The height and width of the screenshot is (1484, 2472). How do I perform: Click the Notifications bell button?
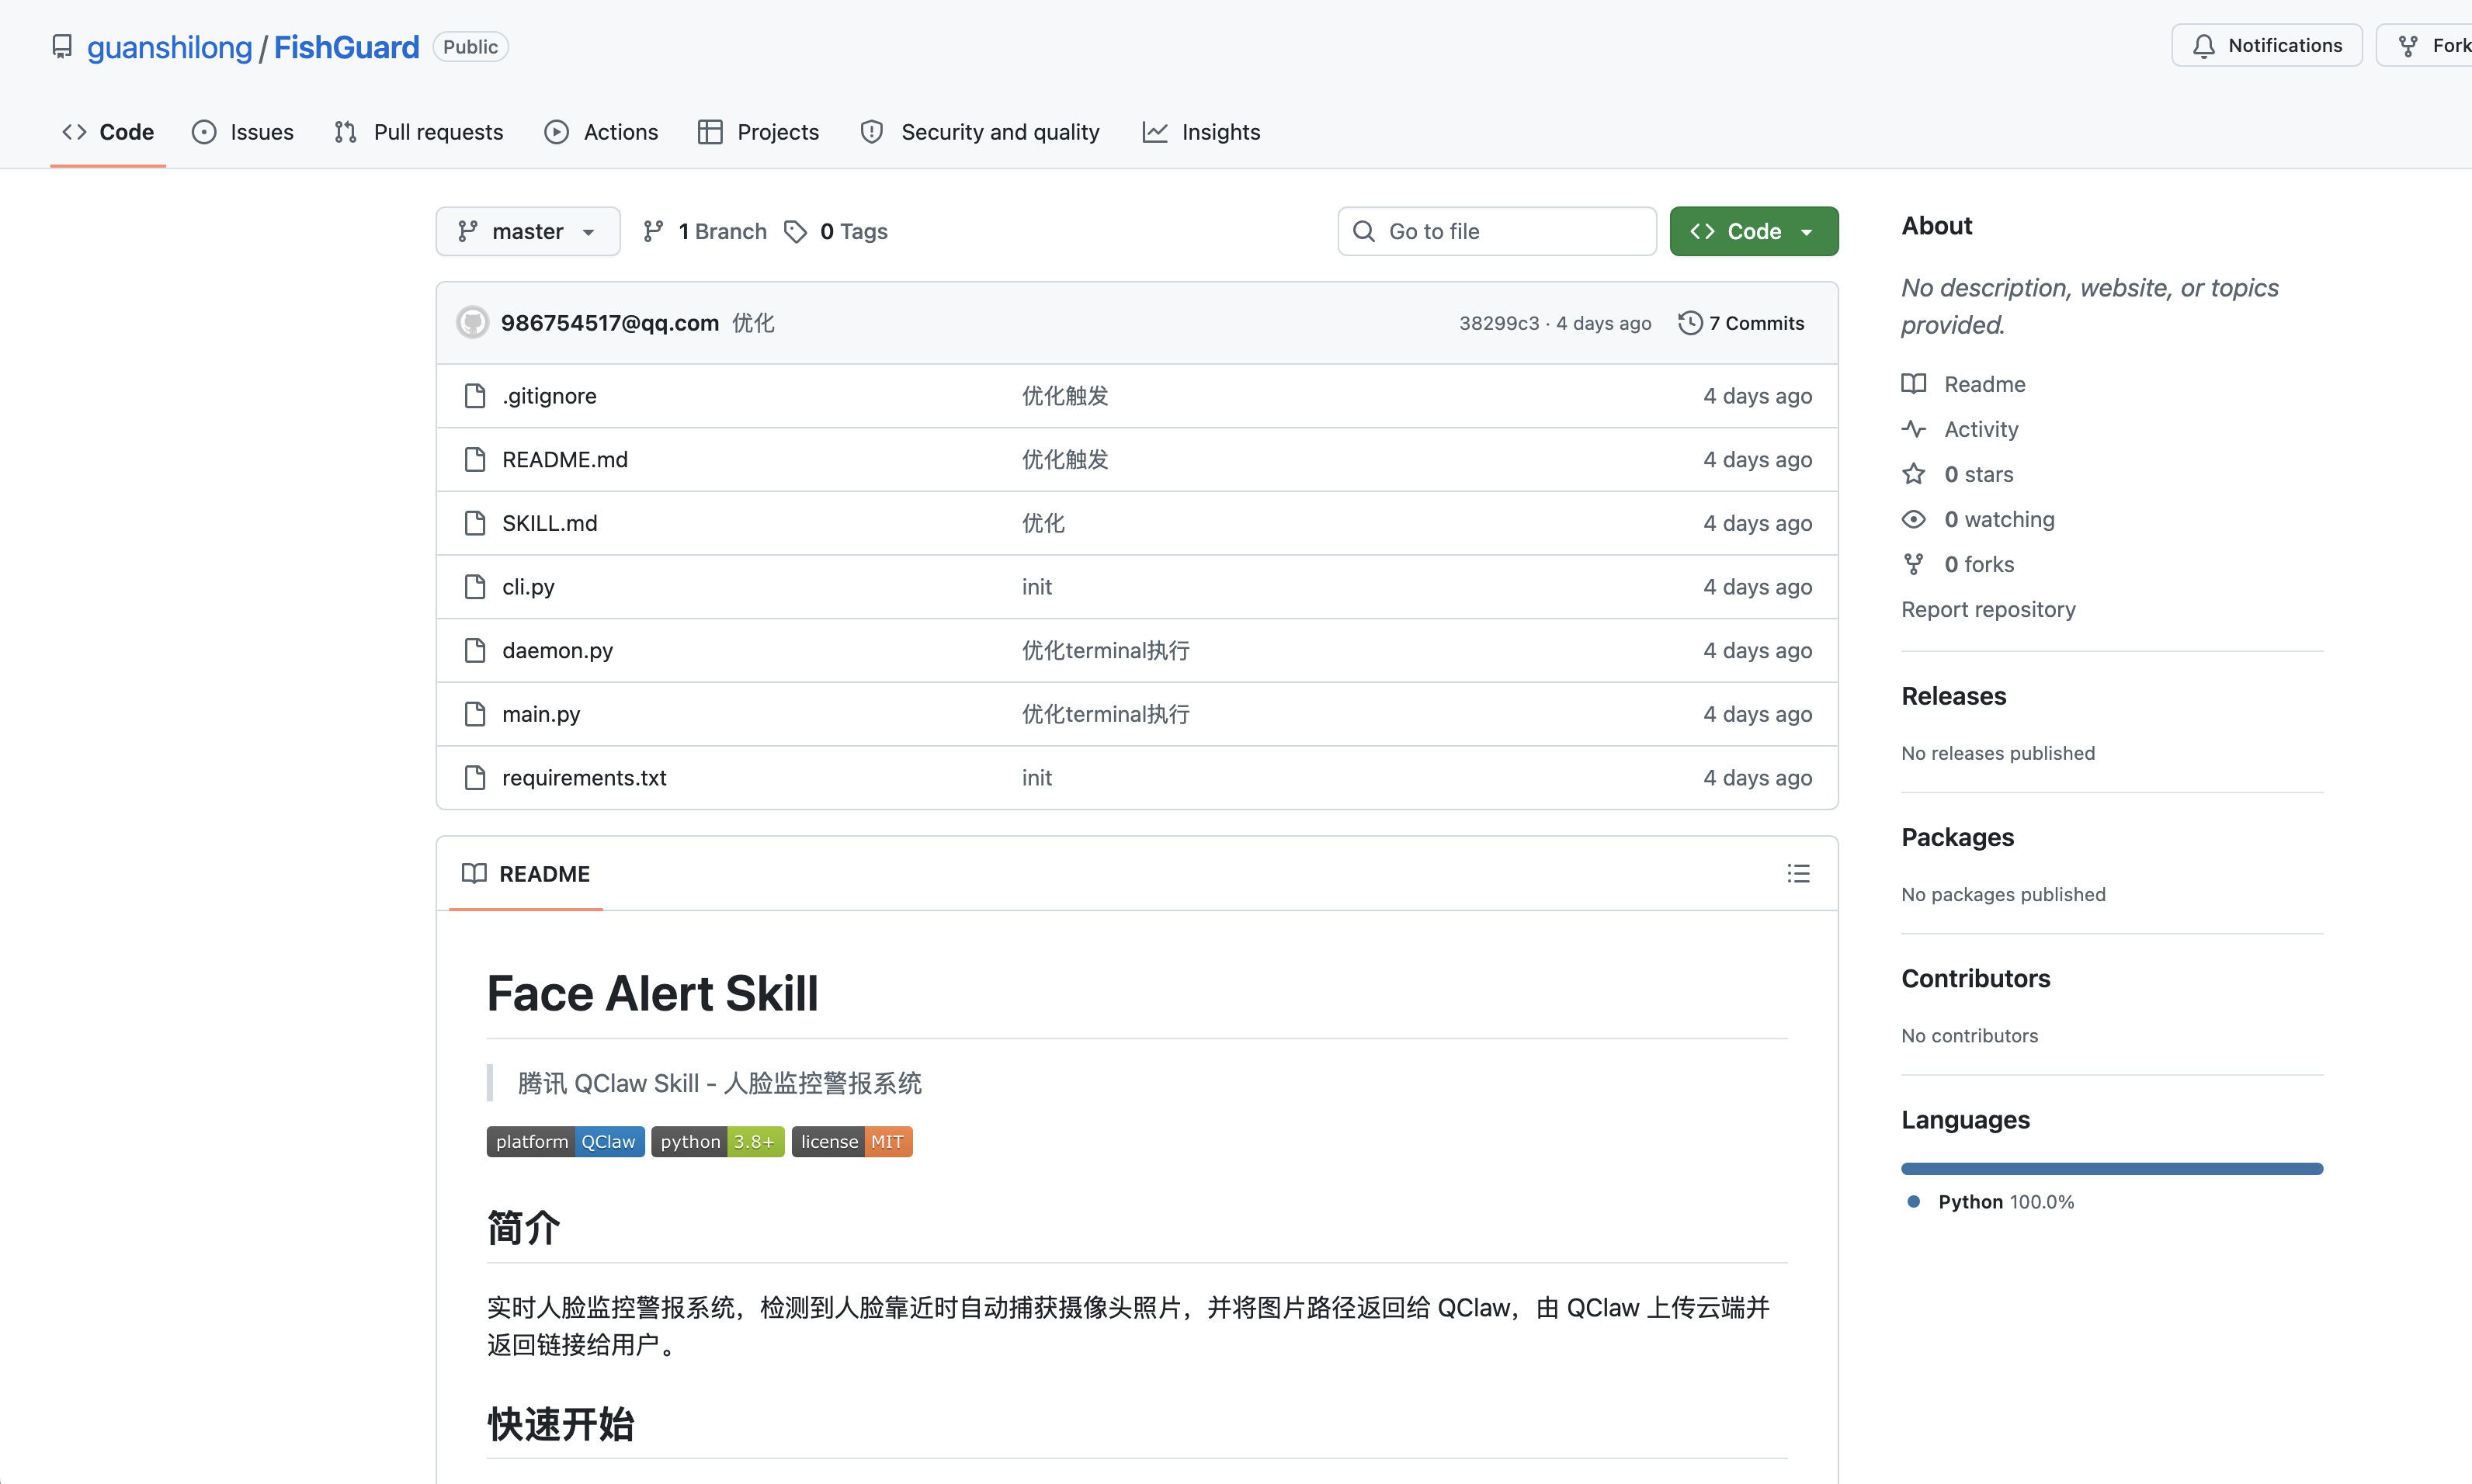pos(2266,46)
